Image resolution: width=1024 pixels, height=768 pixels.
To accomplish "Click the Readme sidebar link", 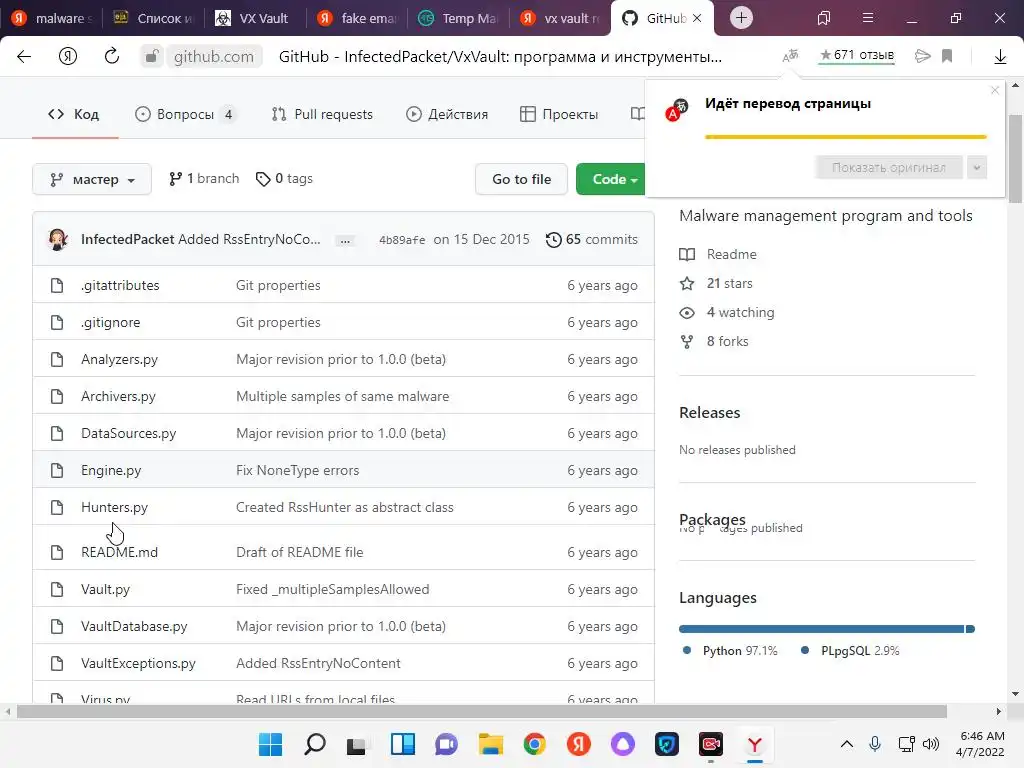I will coord(718,254).
